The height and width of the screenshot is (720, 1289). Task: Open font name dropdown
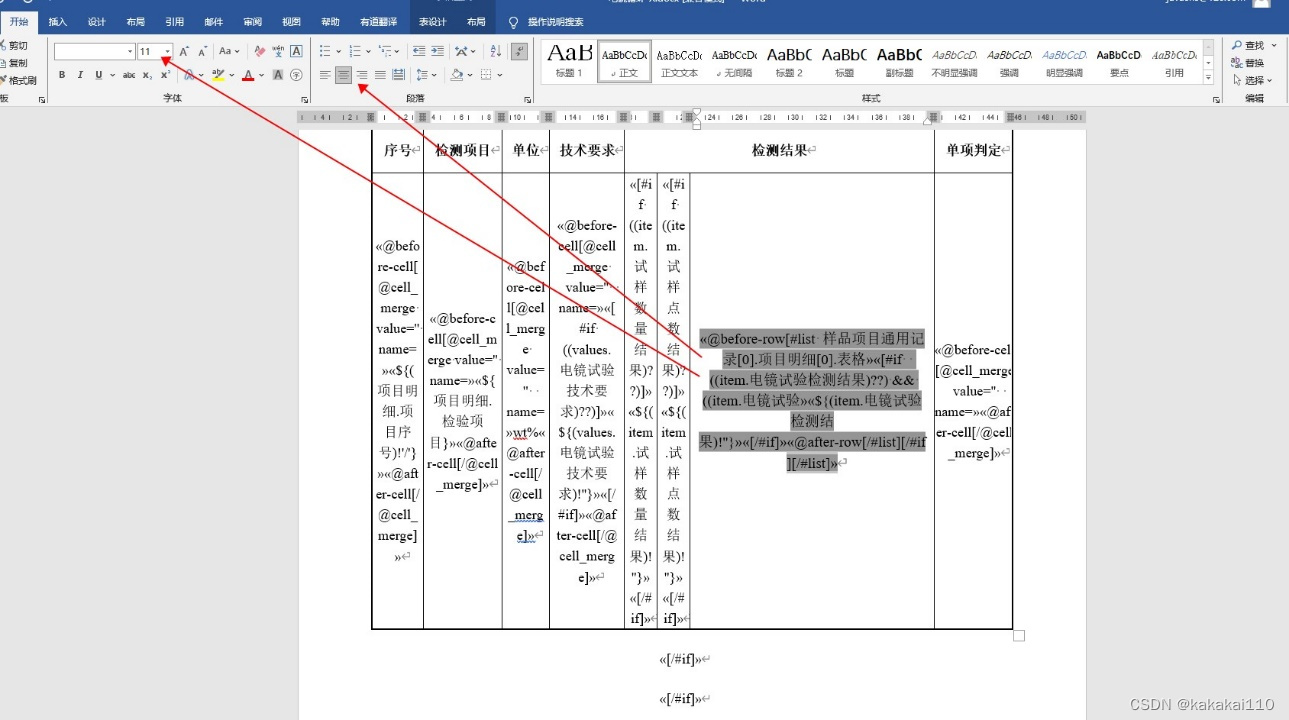pos(130,51)
